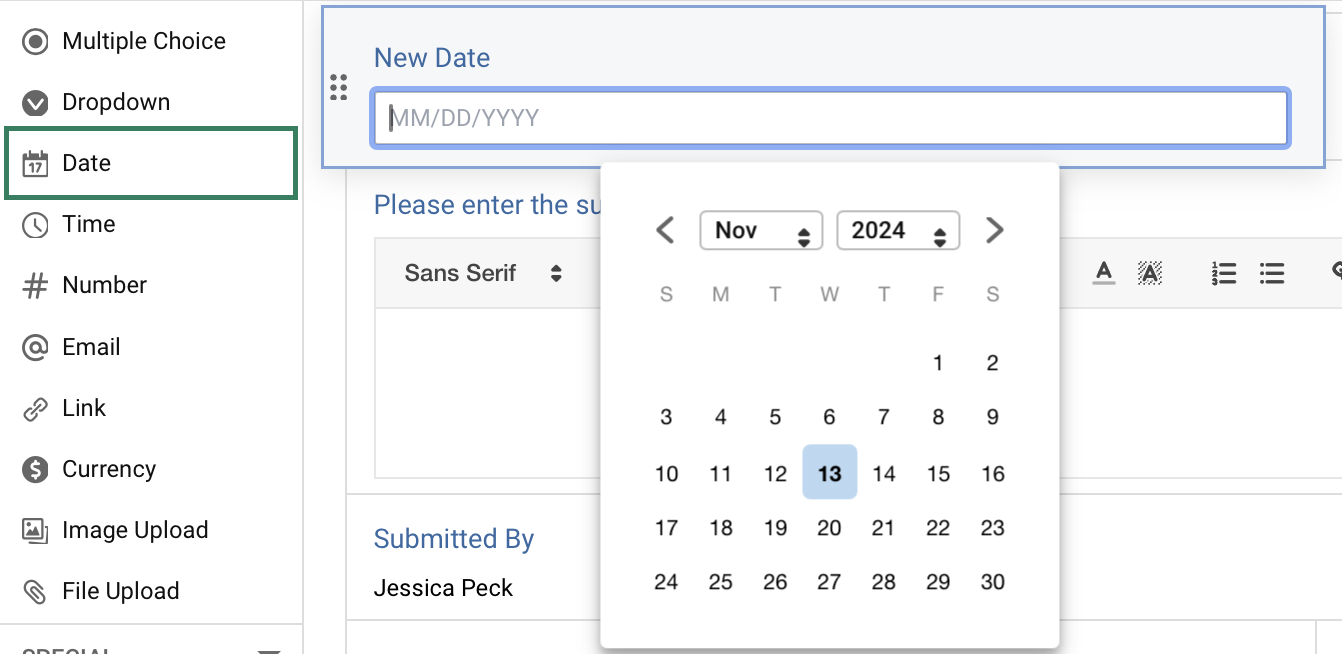1342x654 pixels.
Task: Select the Link field icon
Action: pyautogui.click(x=36, y=408)
